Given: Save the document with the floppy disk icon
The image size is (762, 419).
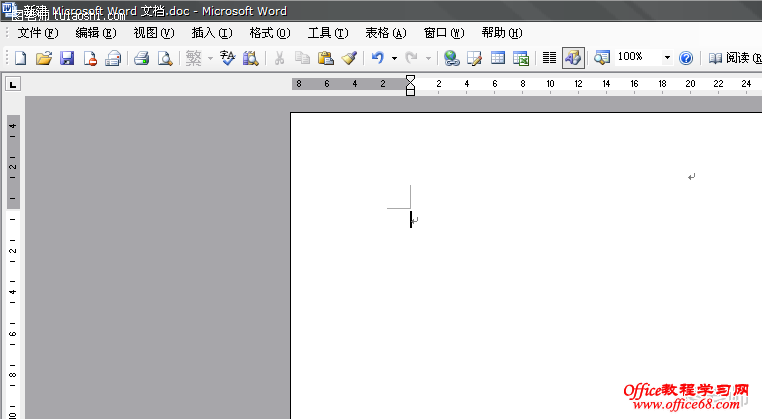Looking at the screenshot, I should (66, 58).
